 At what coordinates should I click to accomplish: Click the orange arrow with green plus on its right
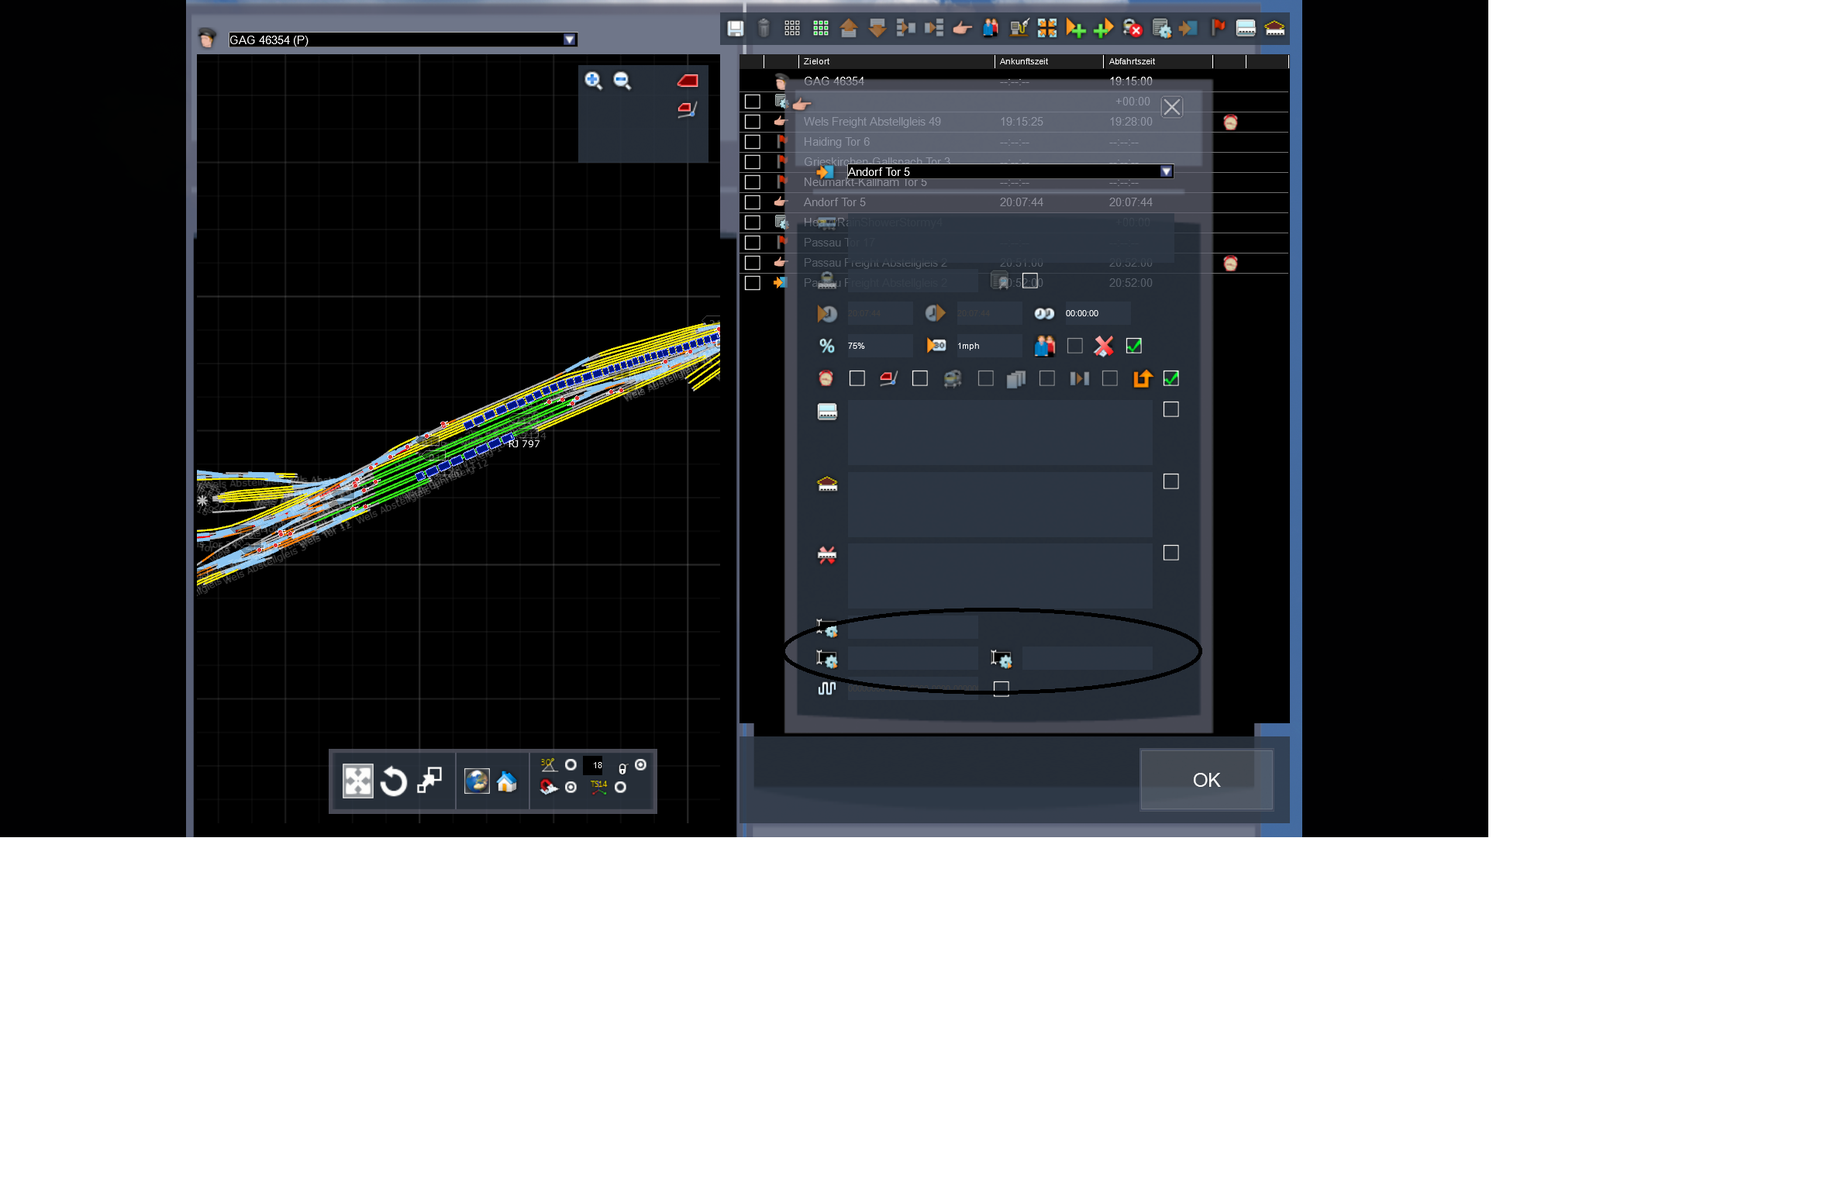[1075, 29]
